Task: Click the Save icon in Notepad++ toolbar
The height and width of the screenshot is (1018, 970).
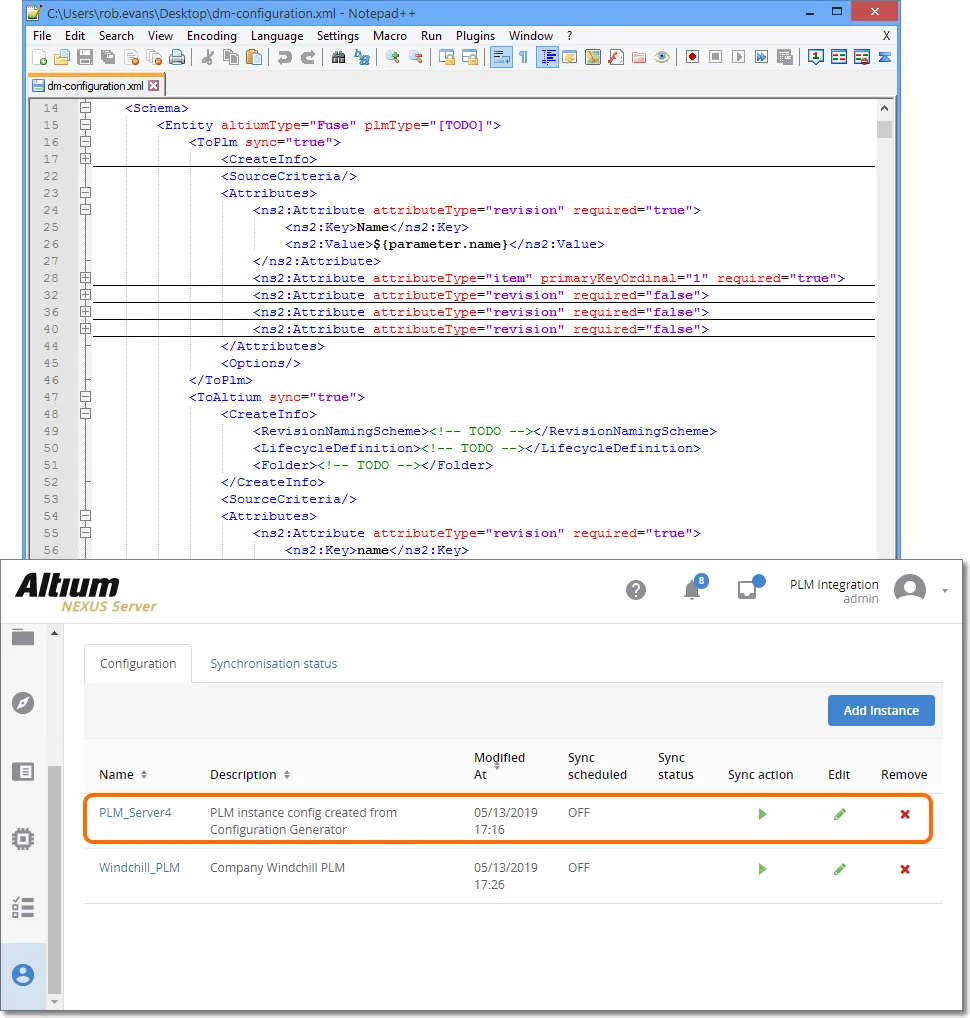Action: [85, 58]
